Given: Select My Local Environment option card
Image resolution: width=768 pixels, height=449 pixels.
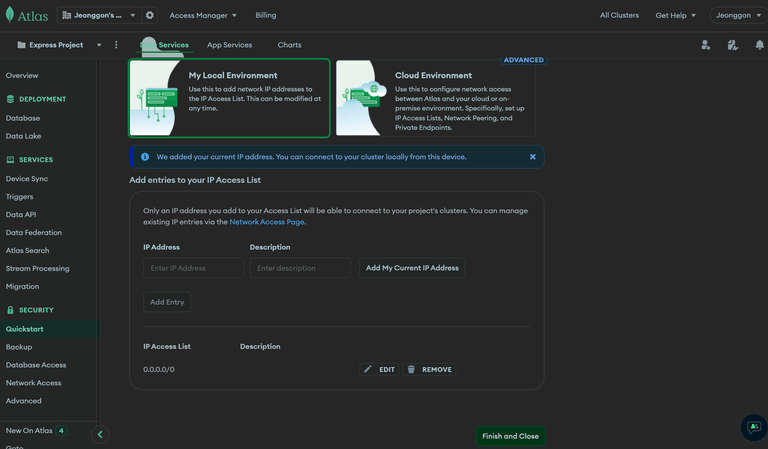Looking at the screenshot, I should pyautogui.click(x=229, y=98).
